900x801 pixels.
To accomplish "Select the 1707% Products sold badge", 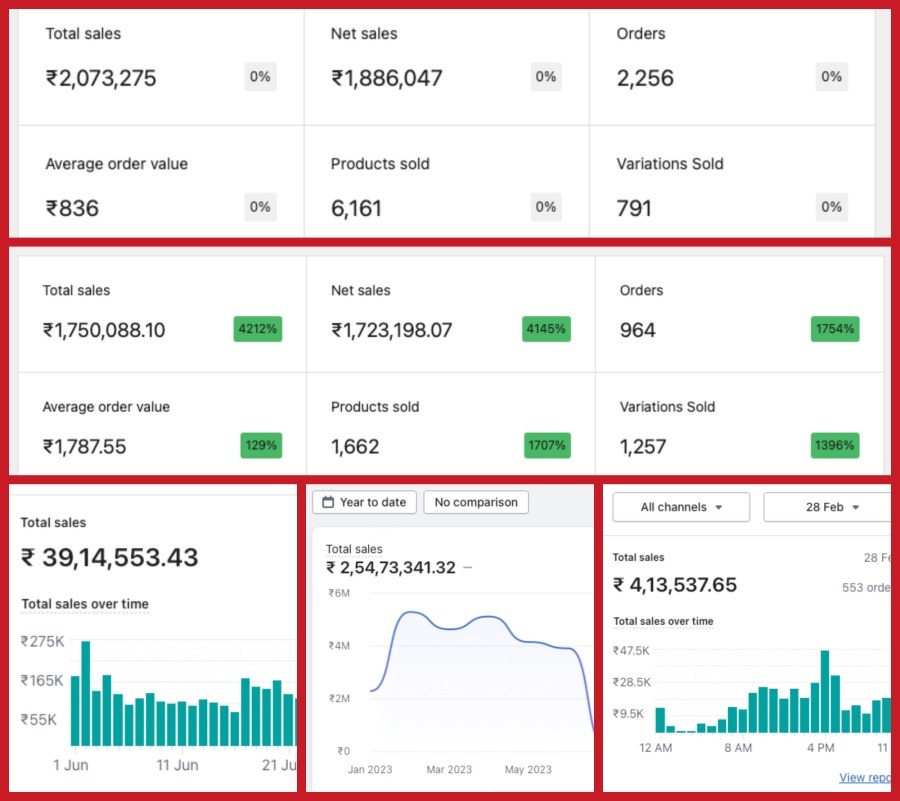I will click(546, 445).
